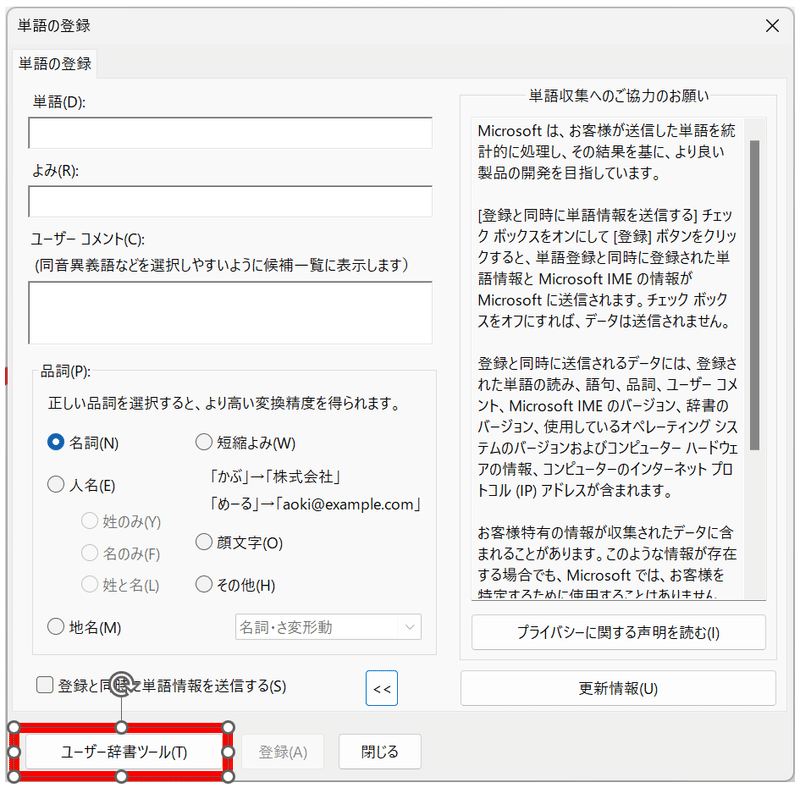This screenshot has height=787, width=800.
Task: Click the 登録(A) button
Action: point(283,752)
